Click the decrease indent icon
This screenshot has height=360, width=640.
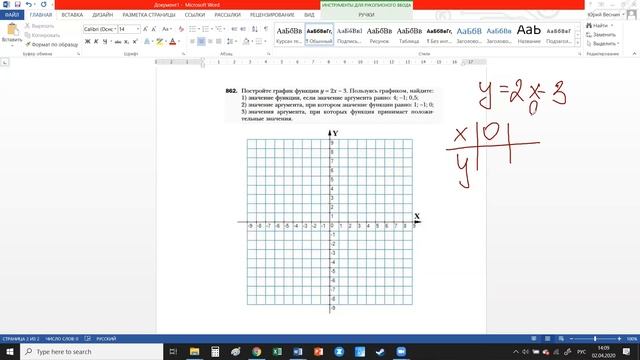tap(234, 29)
